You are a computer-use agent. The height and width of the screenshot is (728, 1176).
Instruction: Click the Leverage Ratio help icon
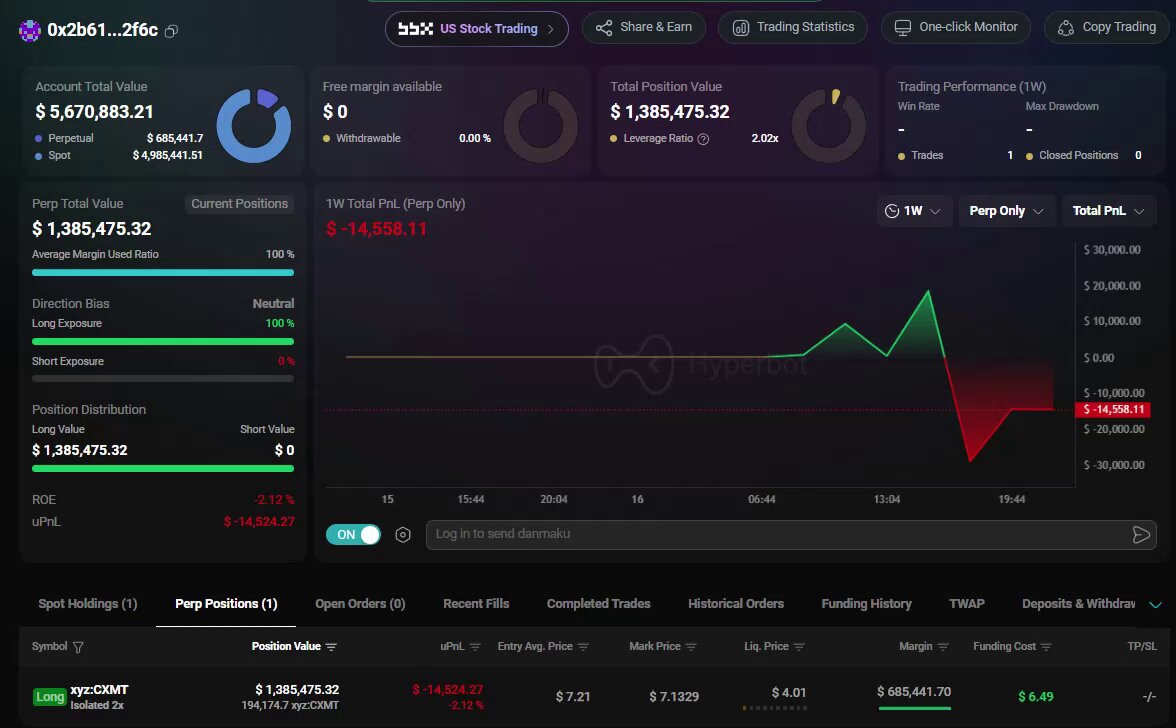[x=704, y=139]
